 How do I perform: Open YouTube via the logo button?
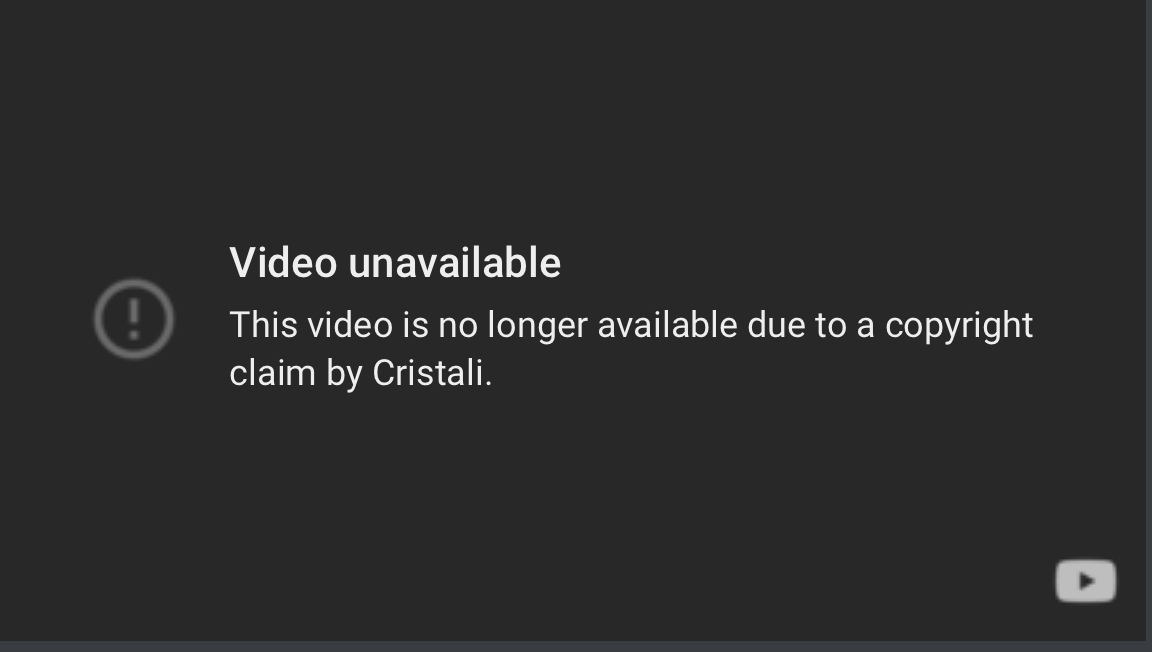pyautogui.click(x=1086, y=581)
